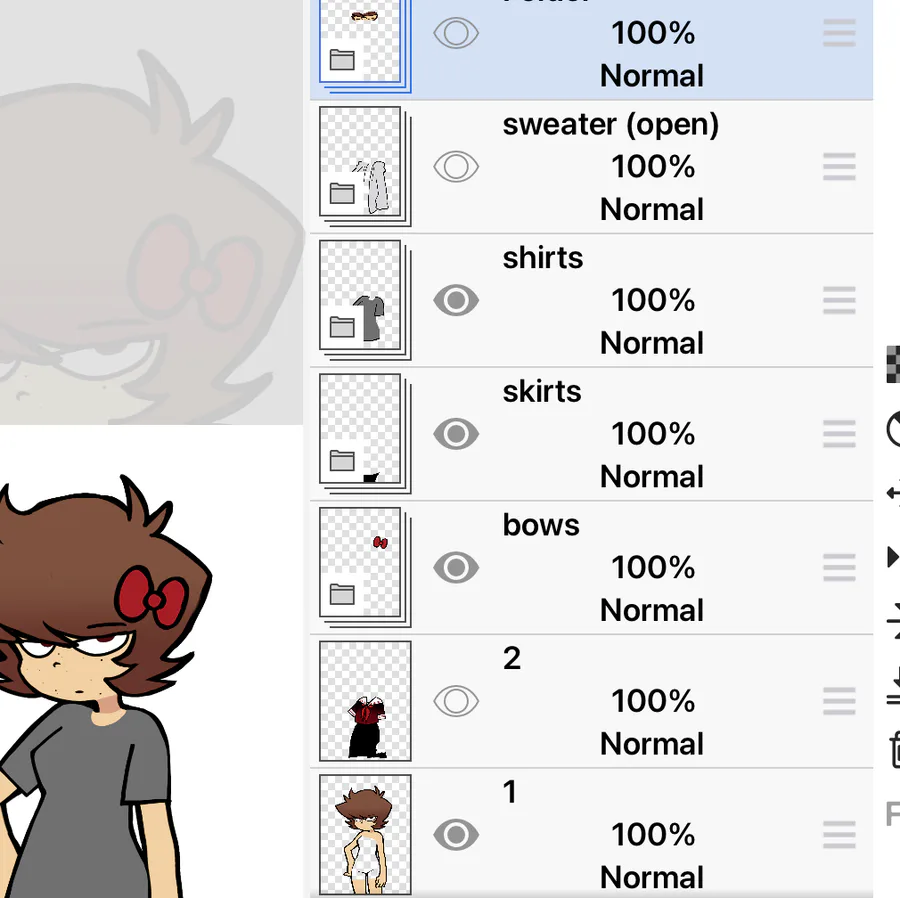The height and width of the screenshot is (898, 900).
Task: Click the layer name 2
Action: [512, 658]
